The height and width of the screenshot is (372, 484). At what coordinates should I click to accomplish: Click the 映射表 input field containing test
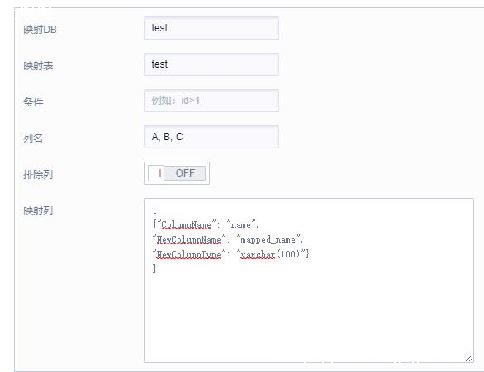211,64
